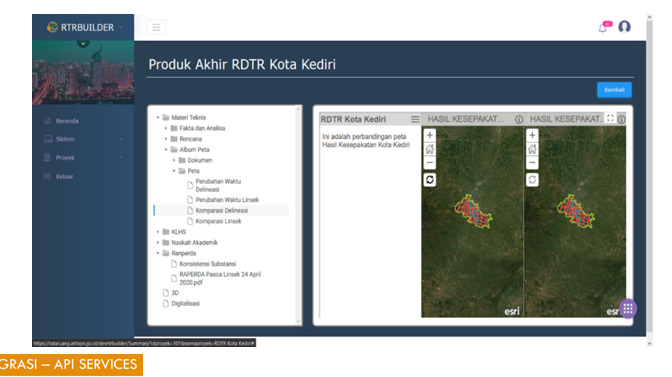Open Perubahan Waktu Delineasi file

218,185
